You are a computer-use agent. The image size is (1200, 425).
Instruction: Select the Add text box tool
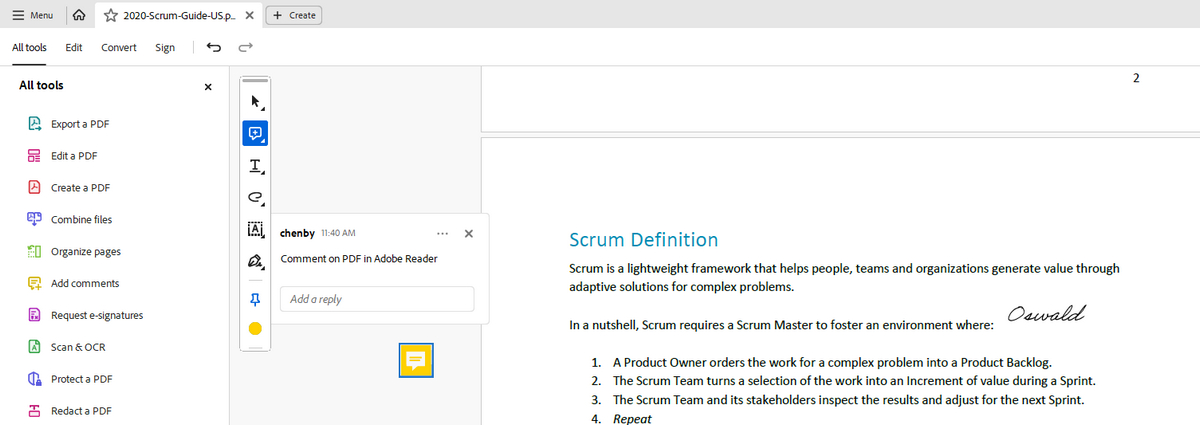[255, 229]
